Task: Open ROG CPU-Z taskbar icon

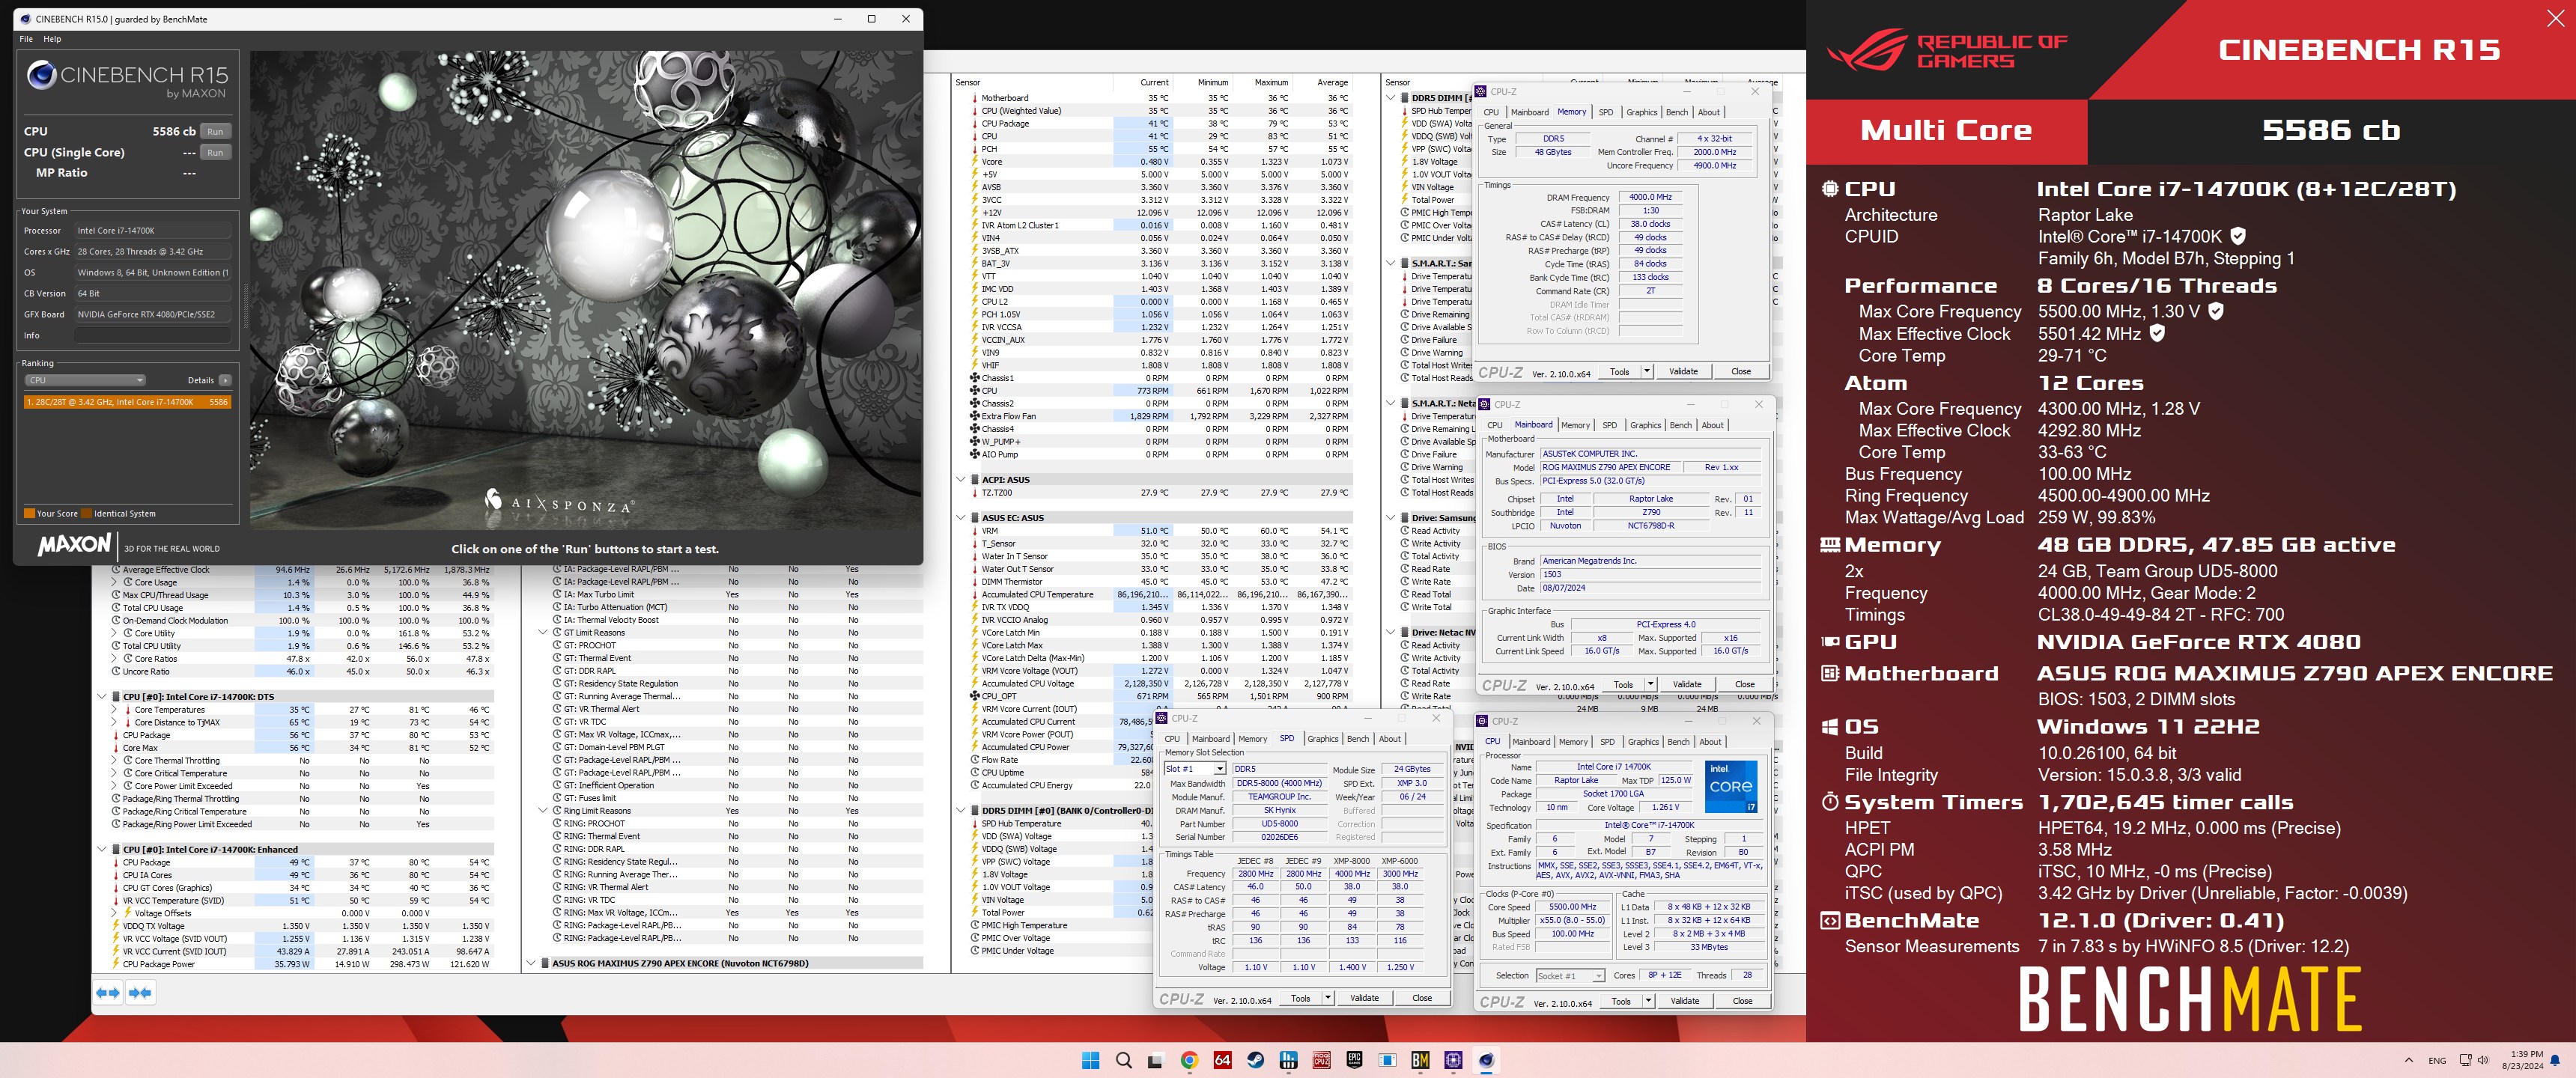Action: click(1321, 1060)
